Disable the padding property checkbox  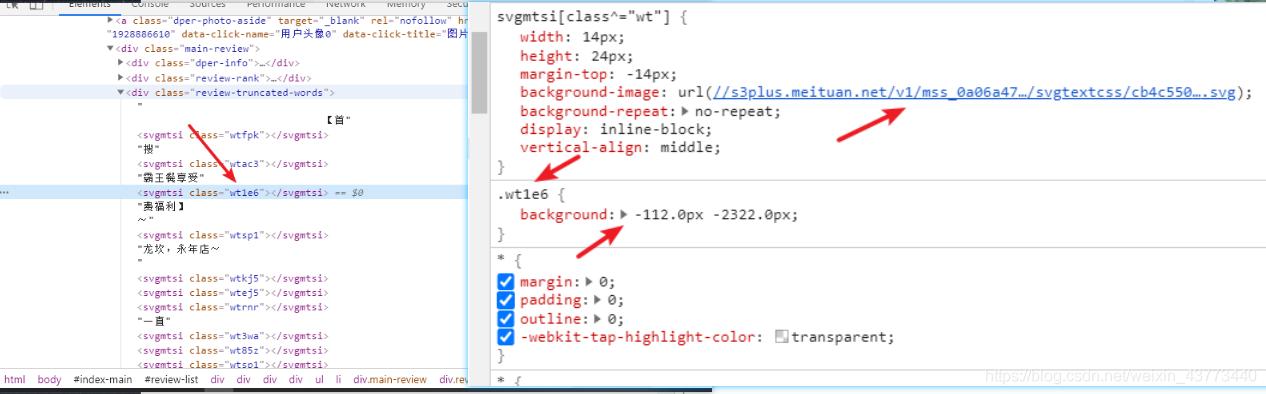pyautogui.click(x=506, y=300)
